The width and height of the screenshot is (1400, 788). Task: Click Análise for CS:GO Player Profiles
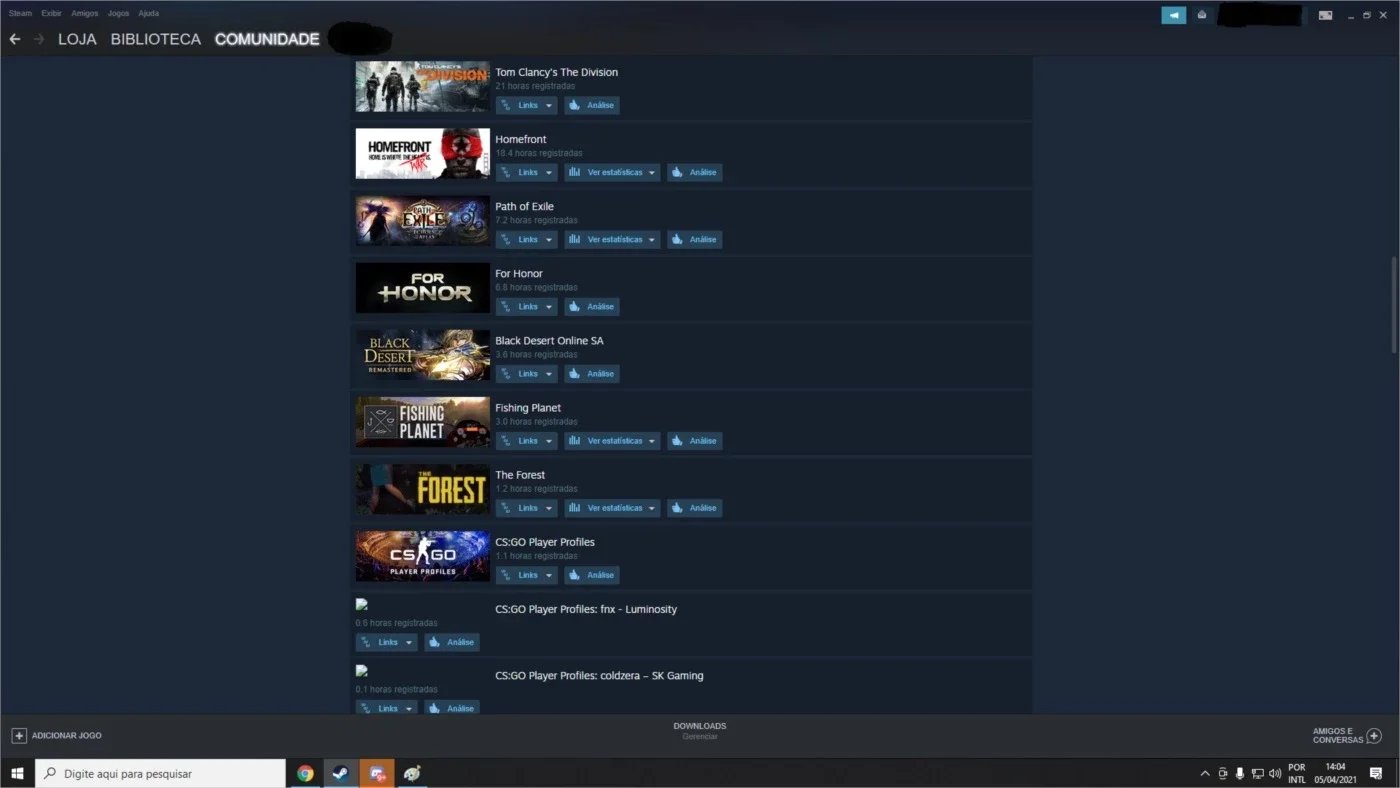click(592, 574)
